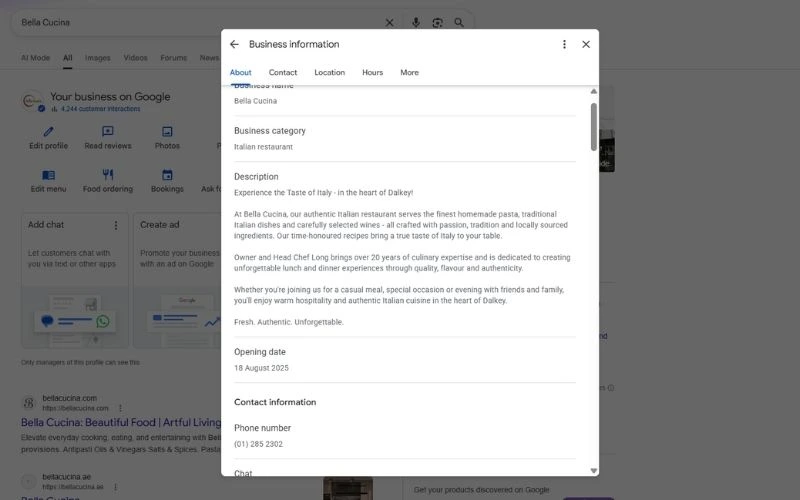Go back using the dialog's back arrow
Screen dimensions: 800x500
pos(234,44)
